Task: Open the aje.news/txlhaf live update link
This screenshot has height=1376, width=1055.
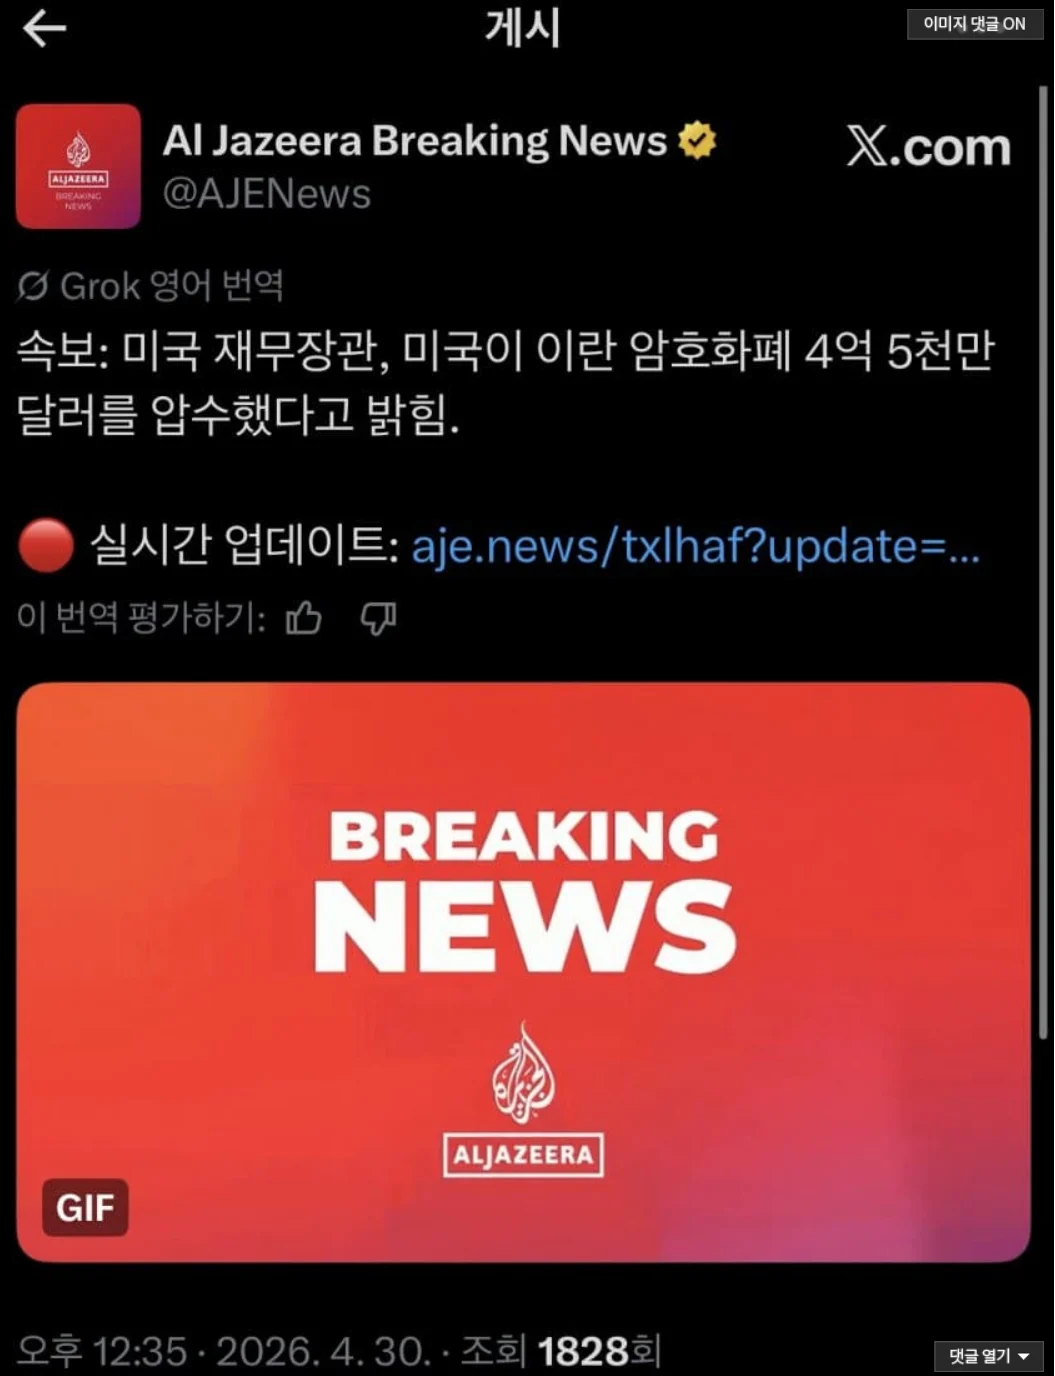Action: click(x=696, y=546)
